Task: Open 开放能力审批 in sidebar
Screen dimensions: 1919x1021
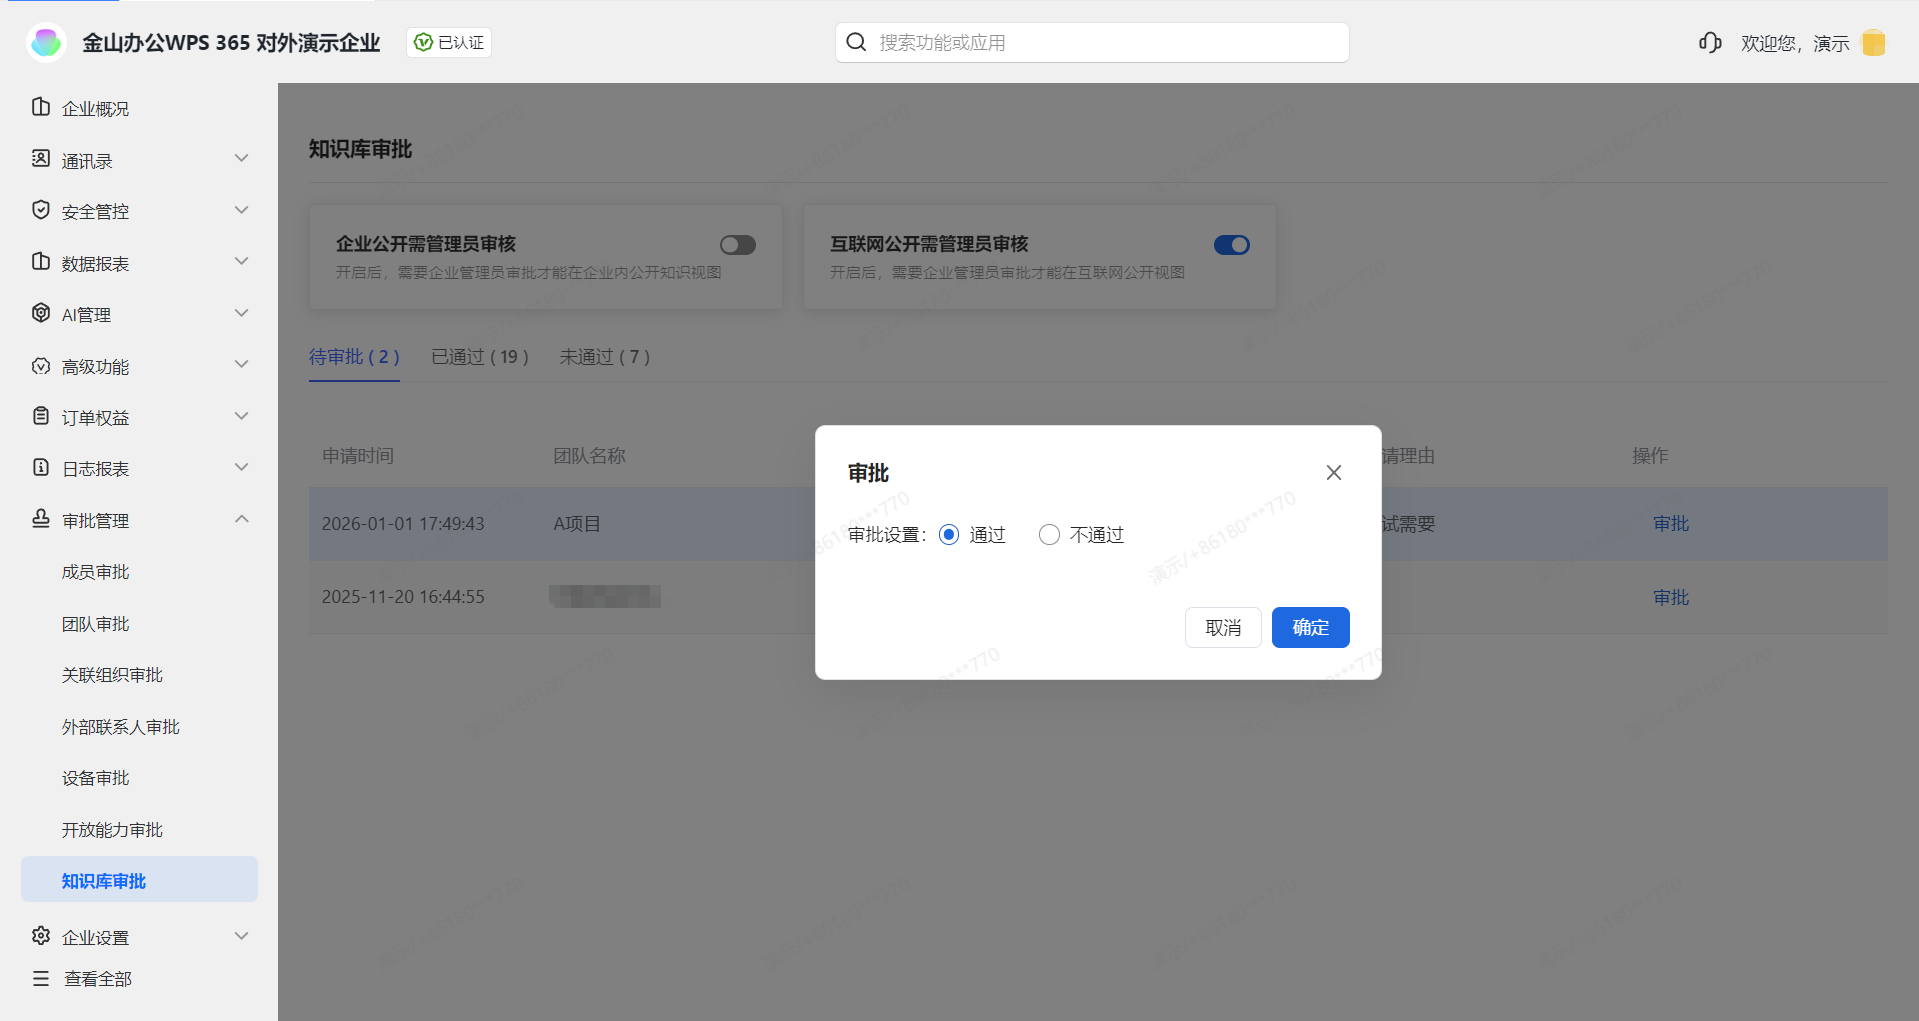Action: pos(112,830)
